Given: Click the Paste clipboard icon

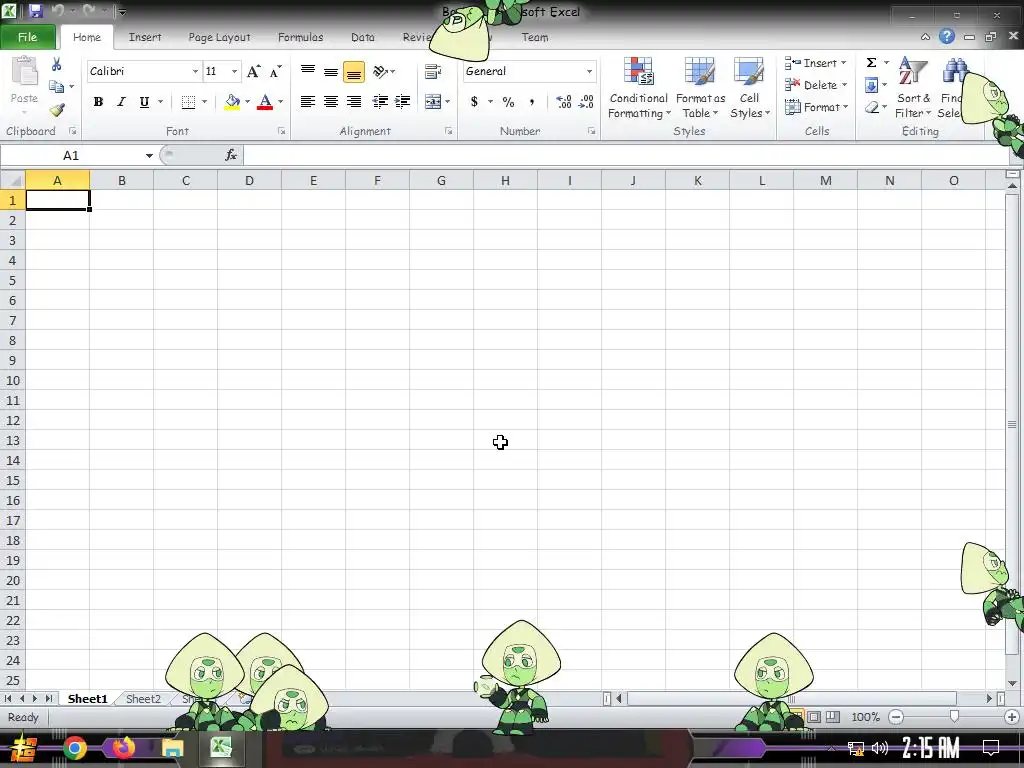Looking at the screenshot, I should (24, 71).
